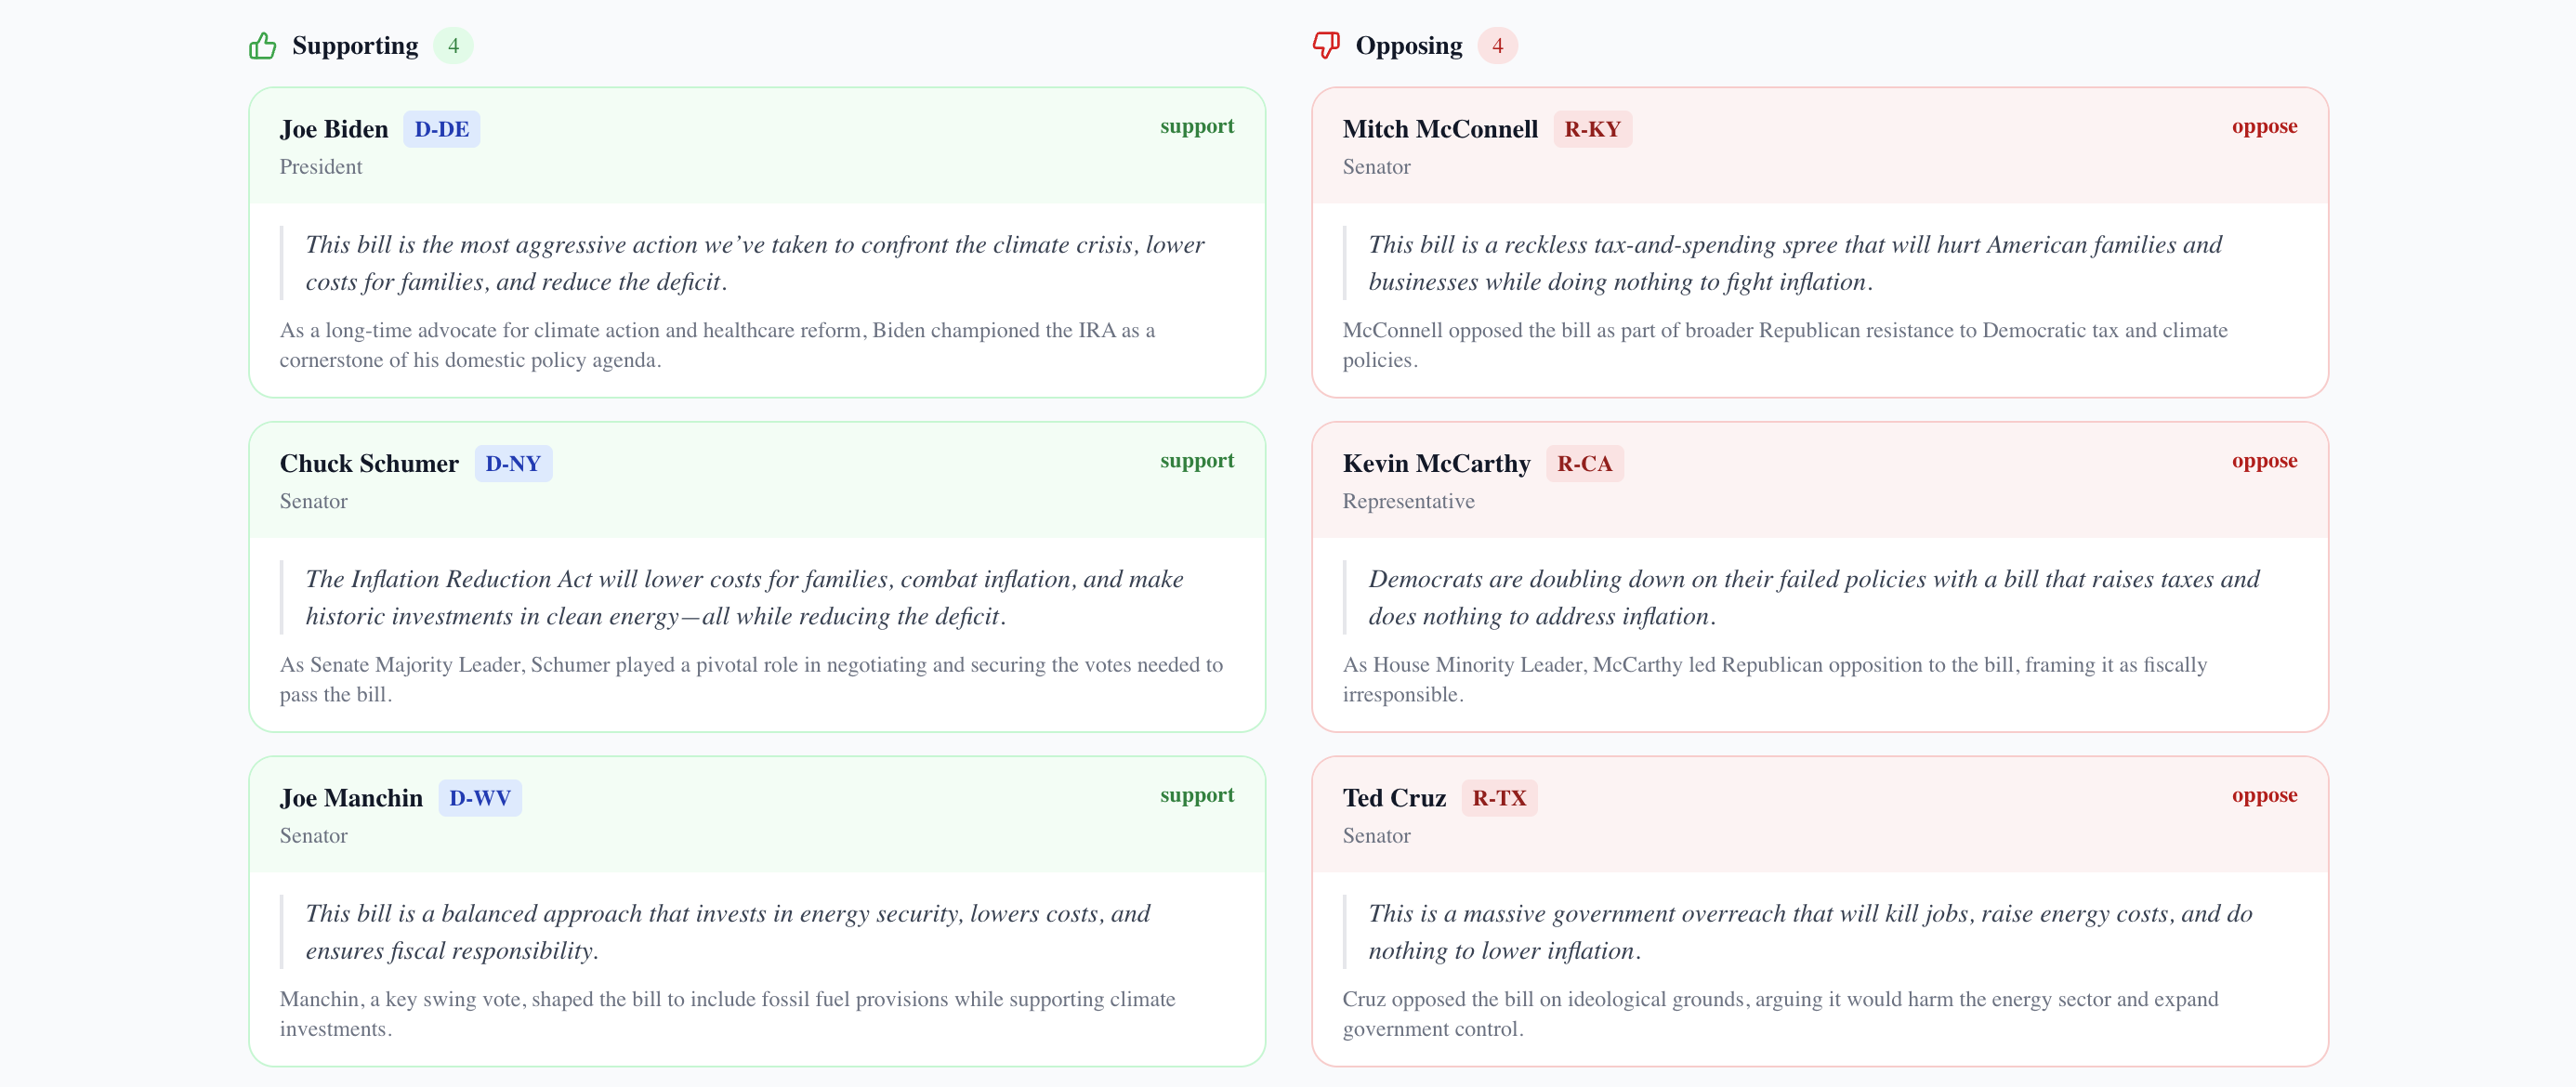Click Ted Cruz's quote about government overreach

1809,931
